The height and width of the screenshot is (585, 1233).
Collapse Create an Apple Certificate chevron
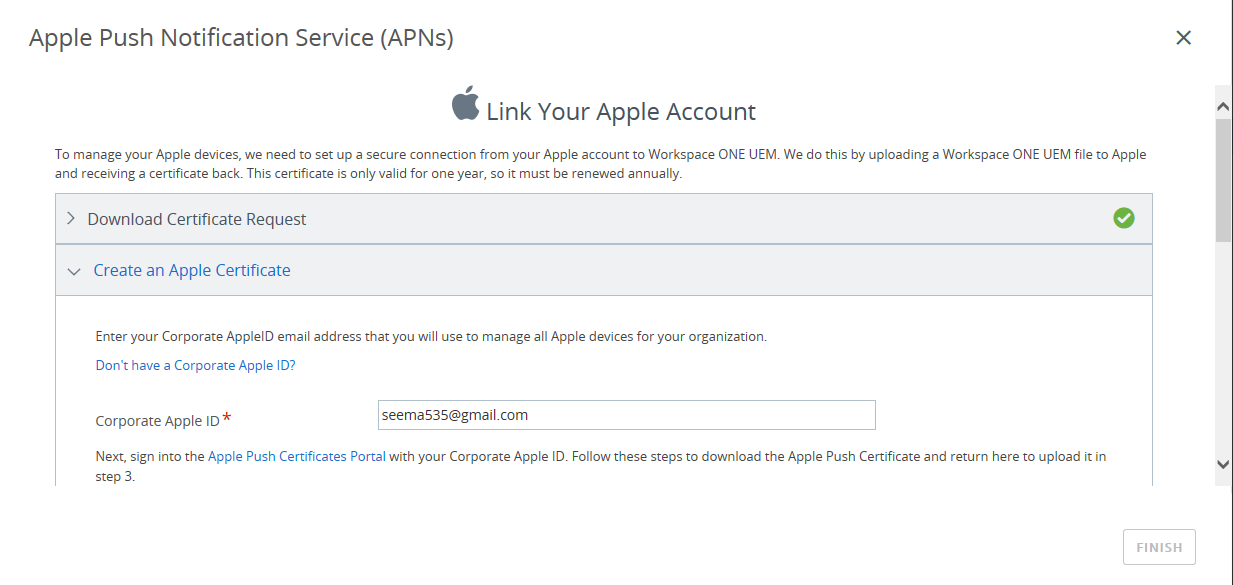coord(73,271)
